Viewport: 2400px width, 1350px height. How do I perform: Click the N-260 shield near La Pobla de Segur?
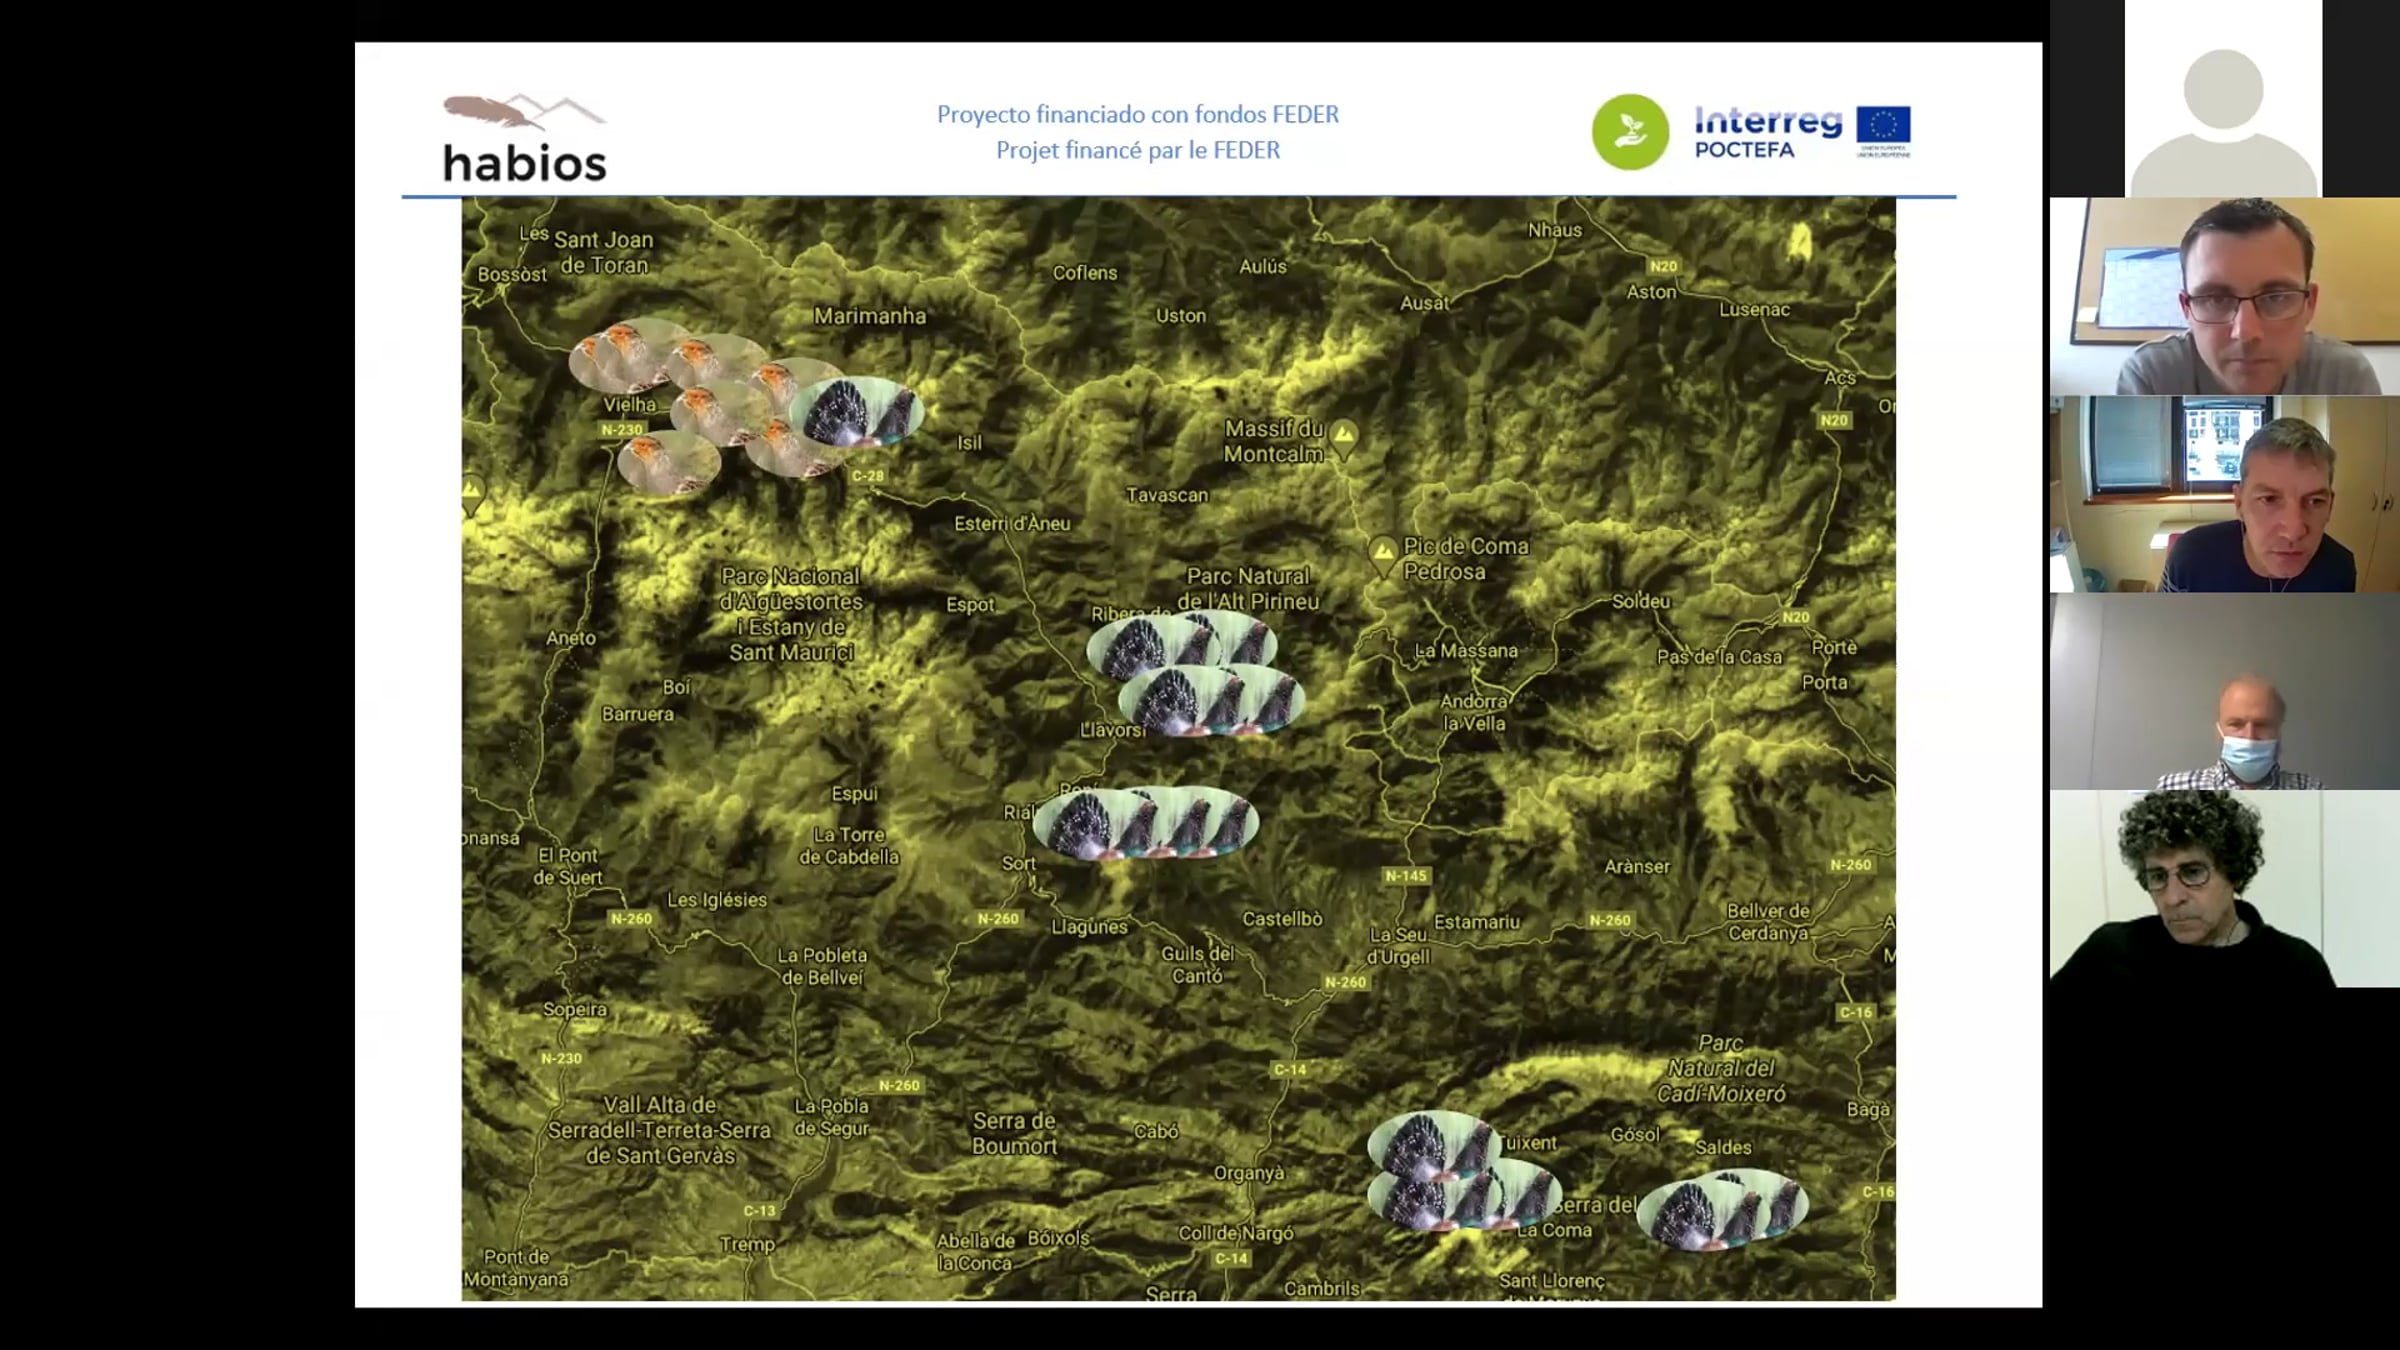pos(899,1086)
